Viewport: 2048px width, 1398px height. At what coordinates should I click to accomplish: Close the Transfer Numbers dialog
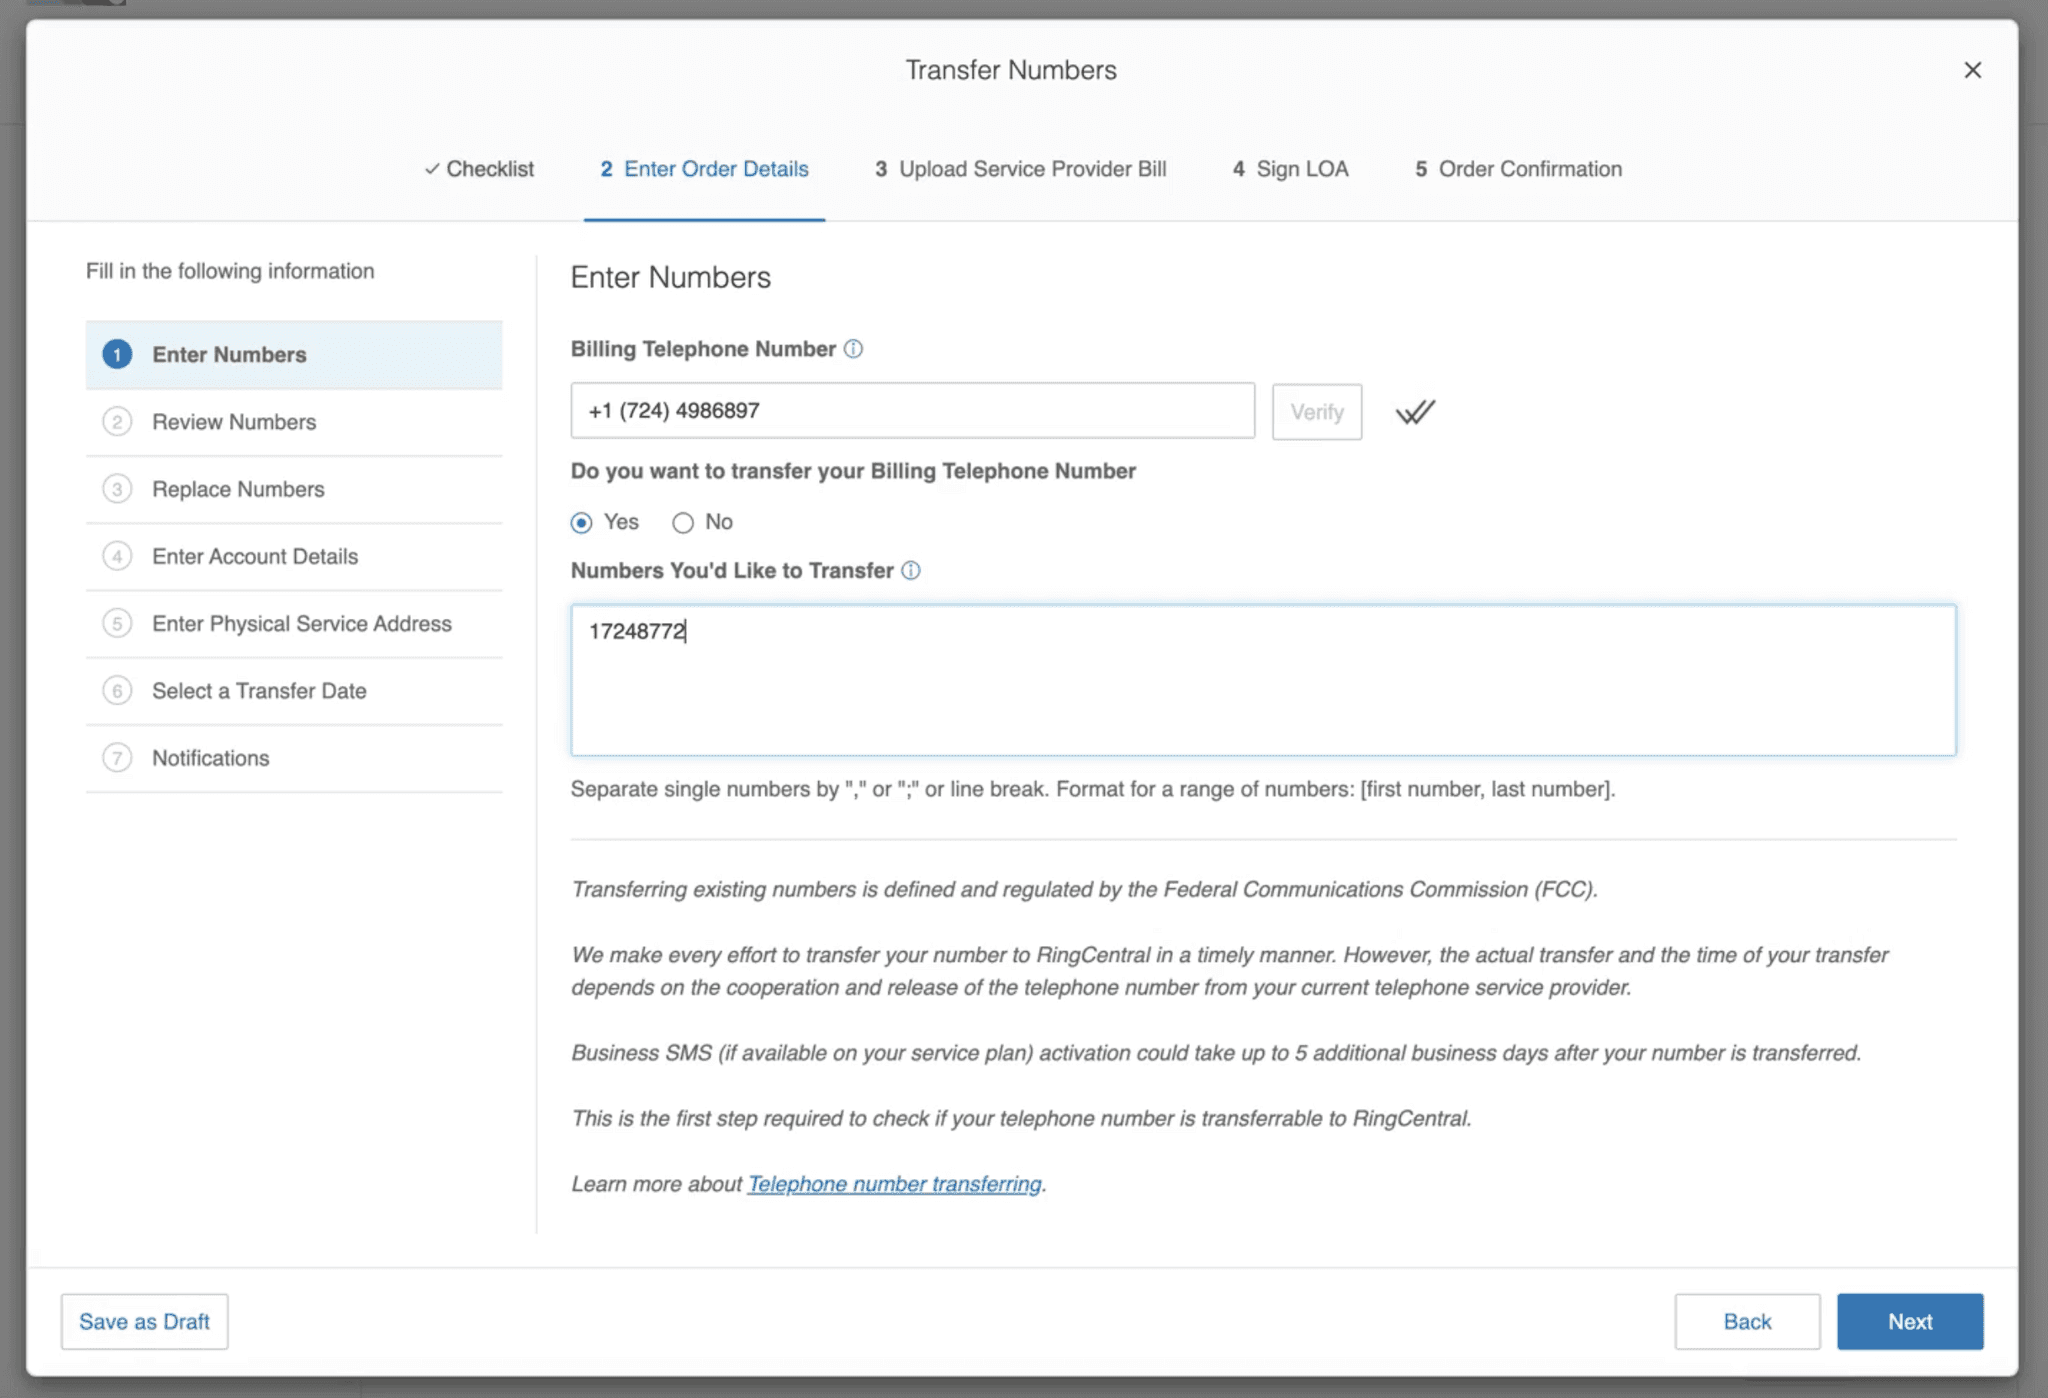(1972, 70)
